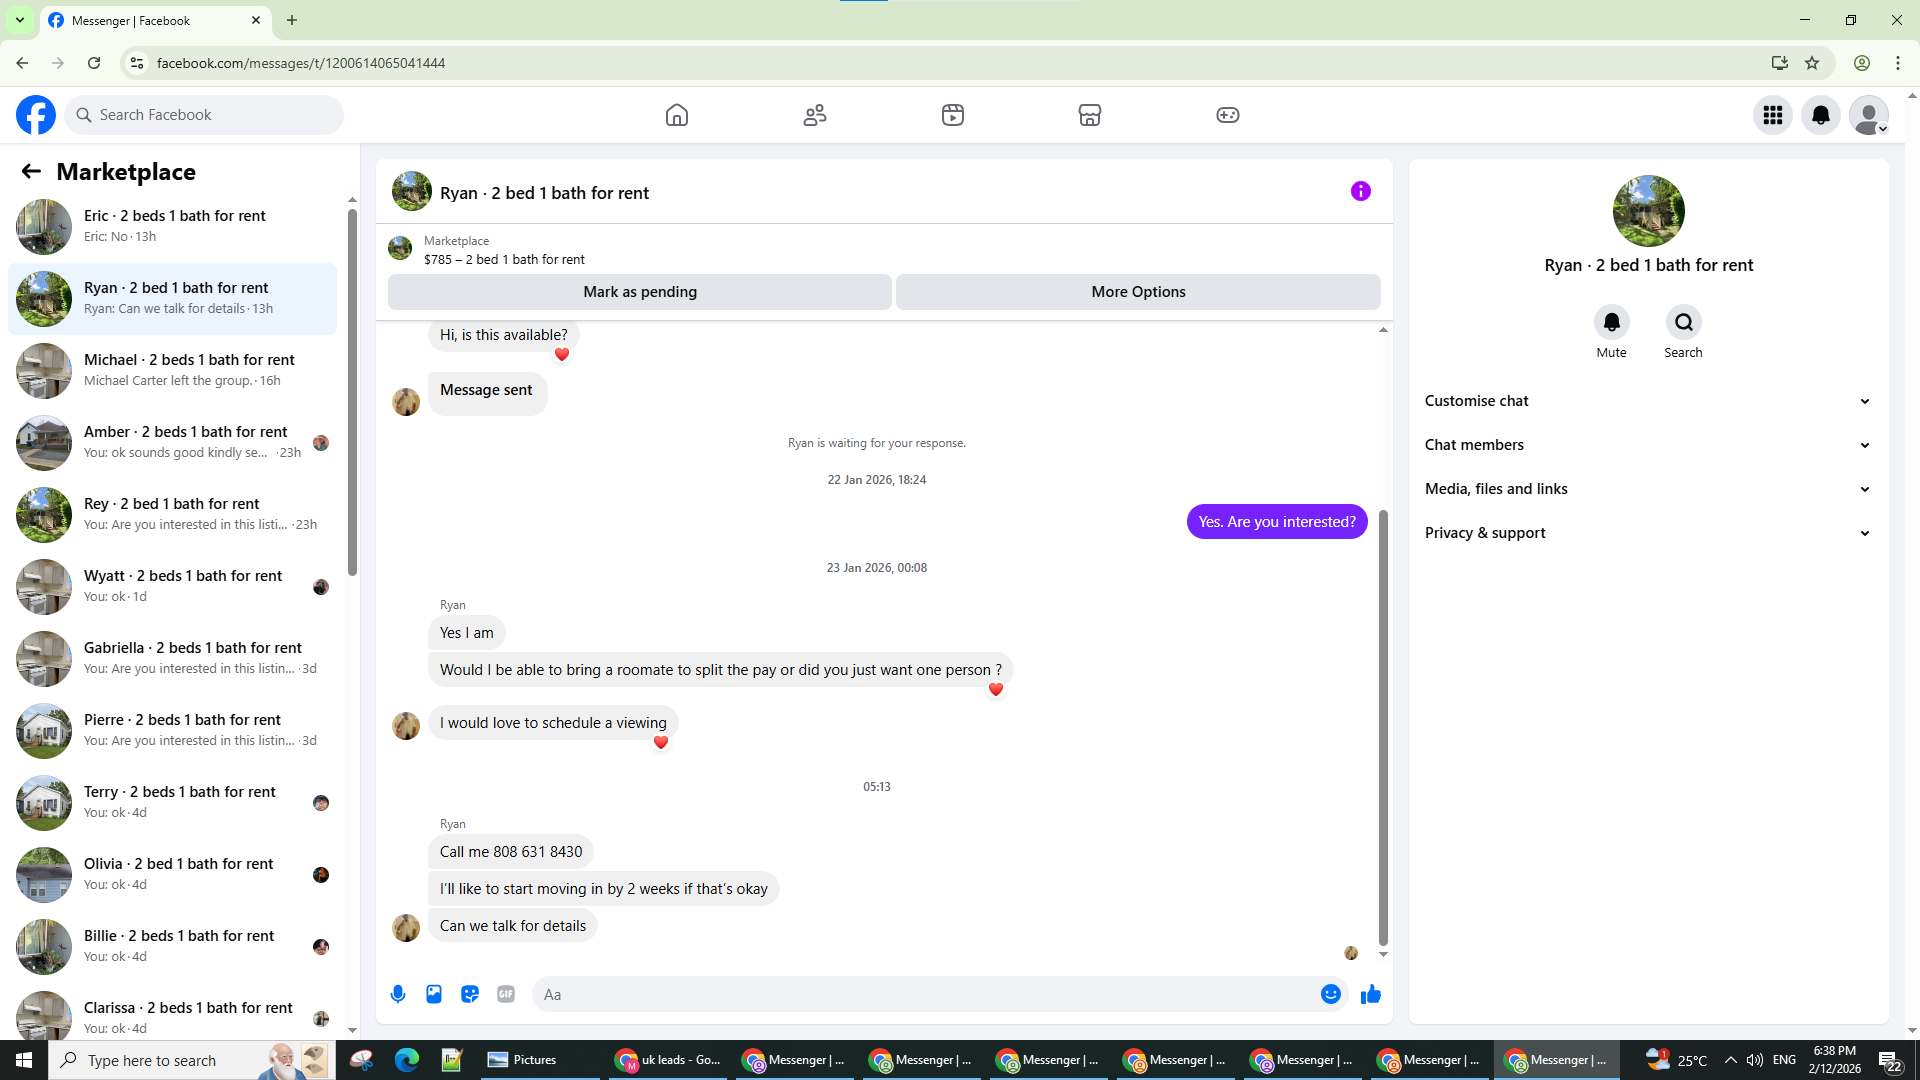1920x1080 pixels.
Task: Click heart reaction on viewing message
Action: pyautogui.click(x=660, y=742)
